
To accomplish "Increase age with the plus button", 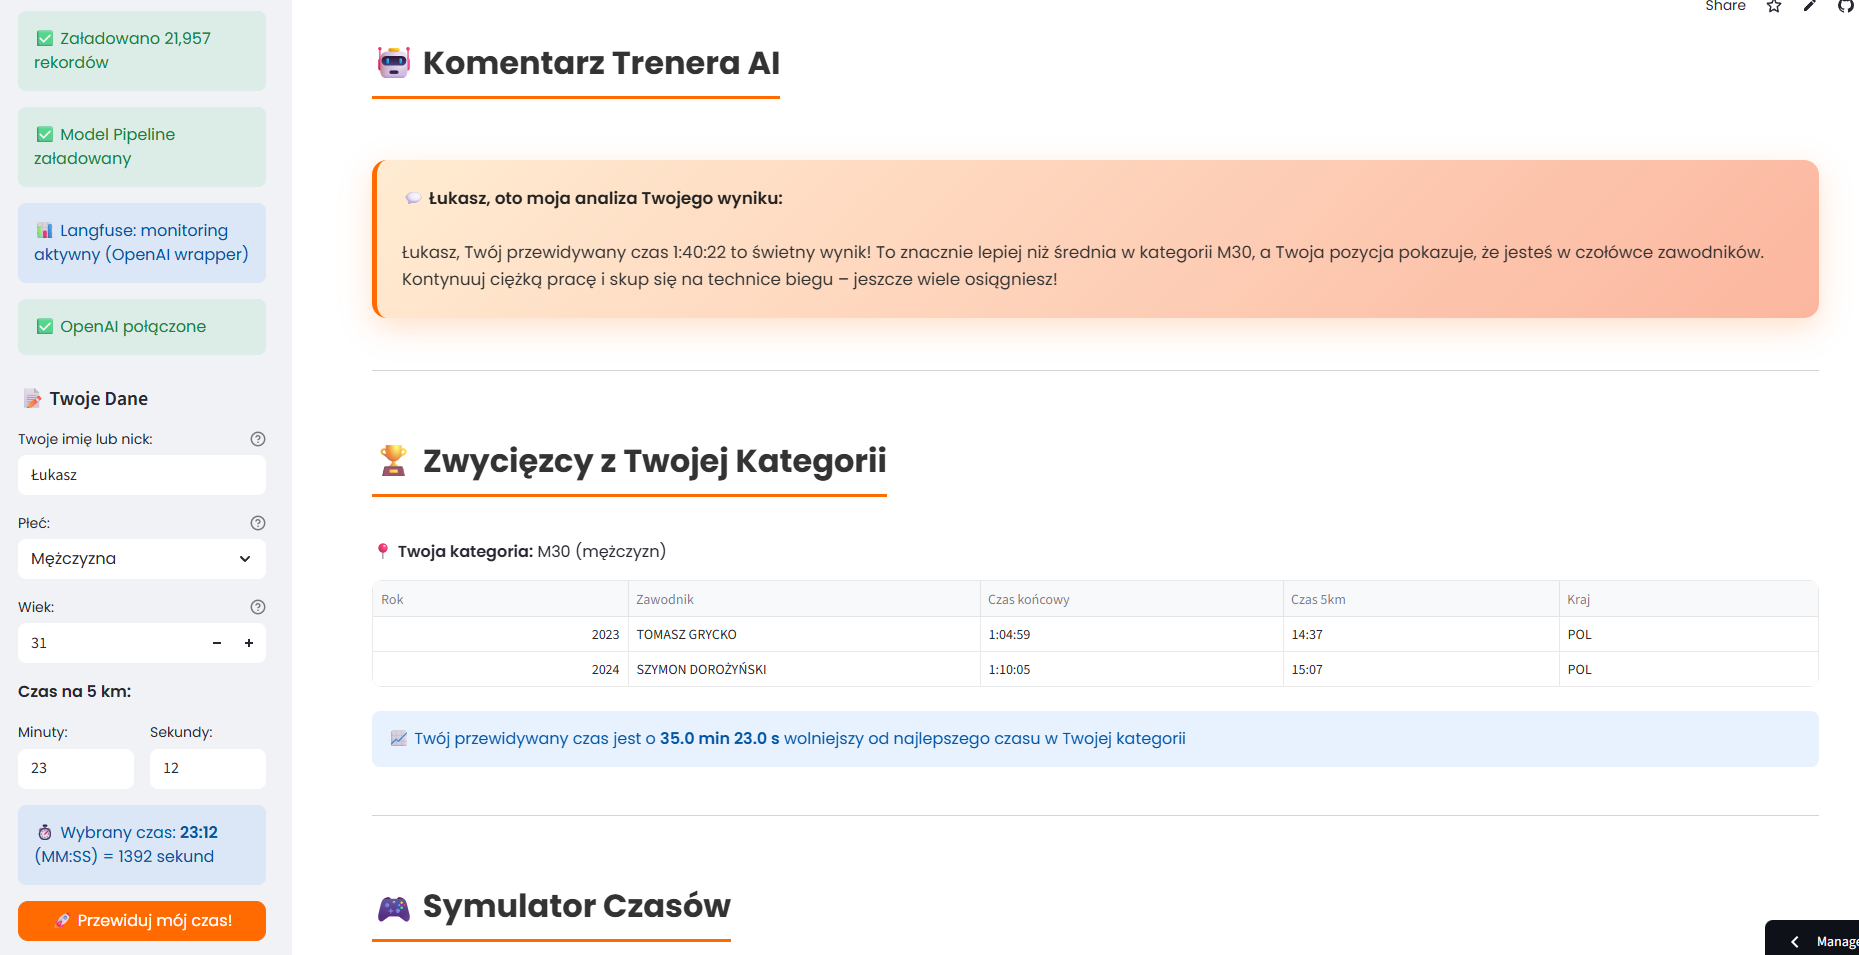I will [x=249, y=643].
